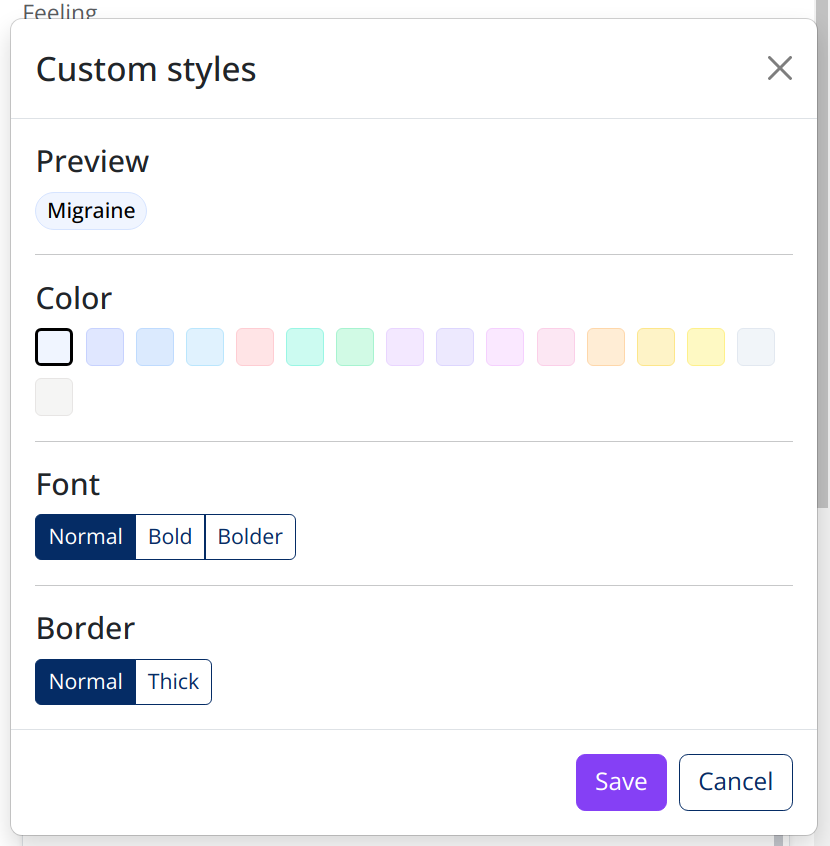This screenshot has height=846, width=830.
Task: Click the currently selected black-outlined swatch
Action: pos(54,347)
